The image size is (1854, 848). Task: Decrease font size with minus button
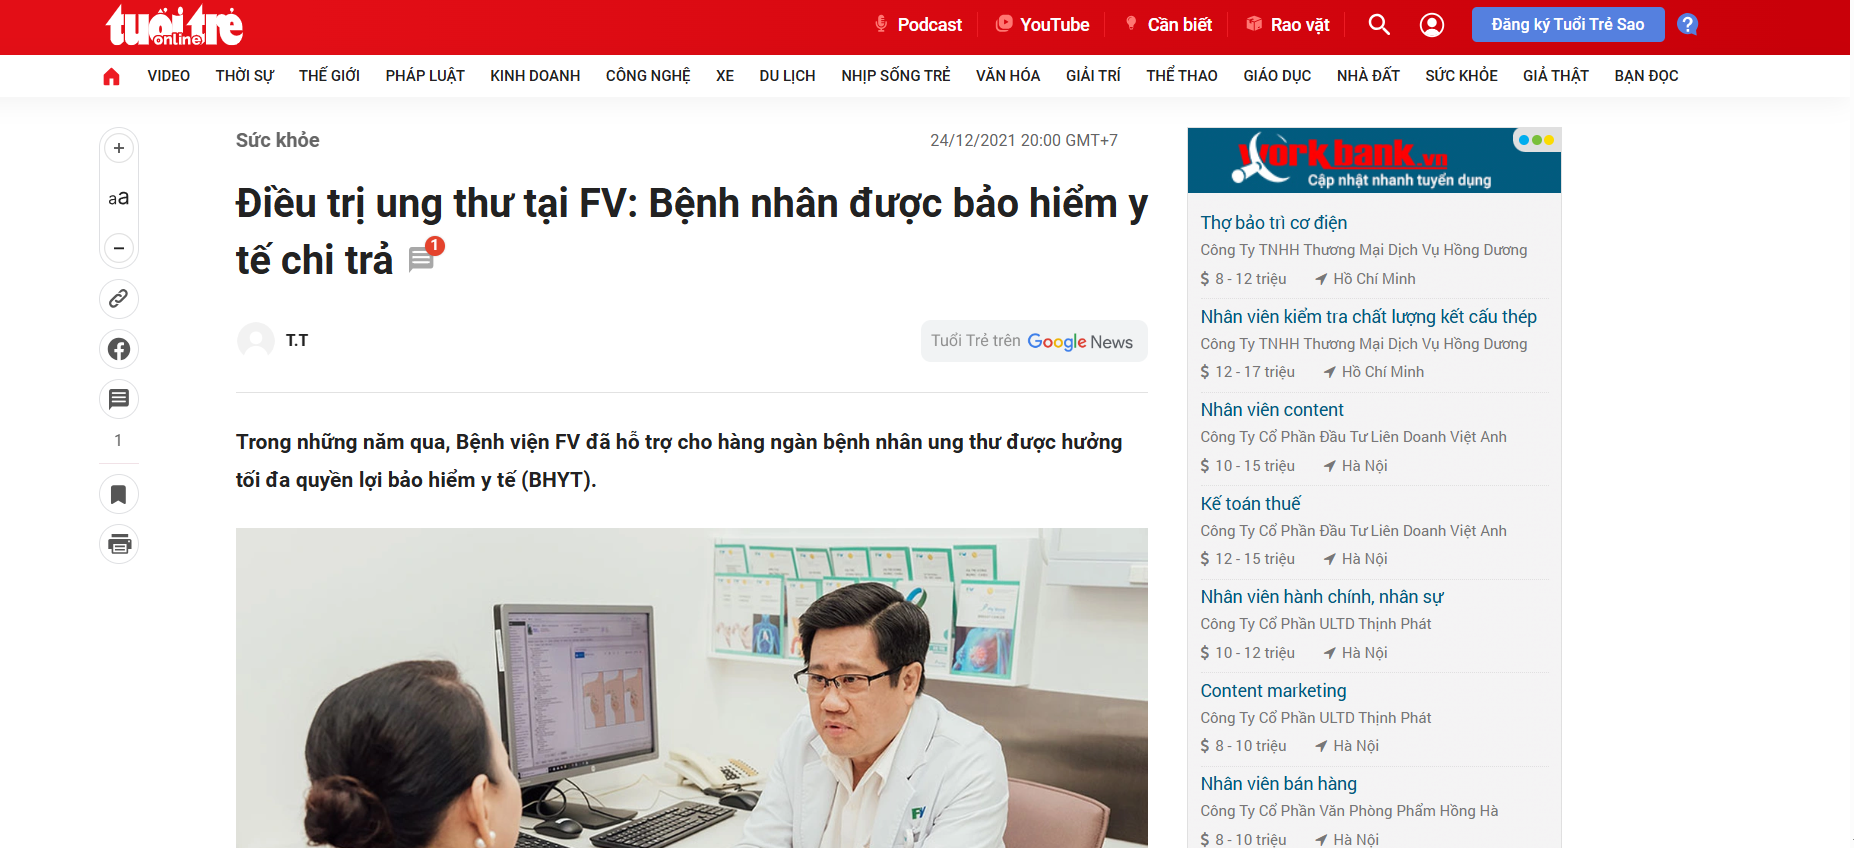click(119, 248)
